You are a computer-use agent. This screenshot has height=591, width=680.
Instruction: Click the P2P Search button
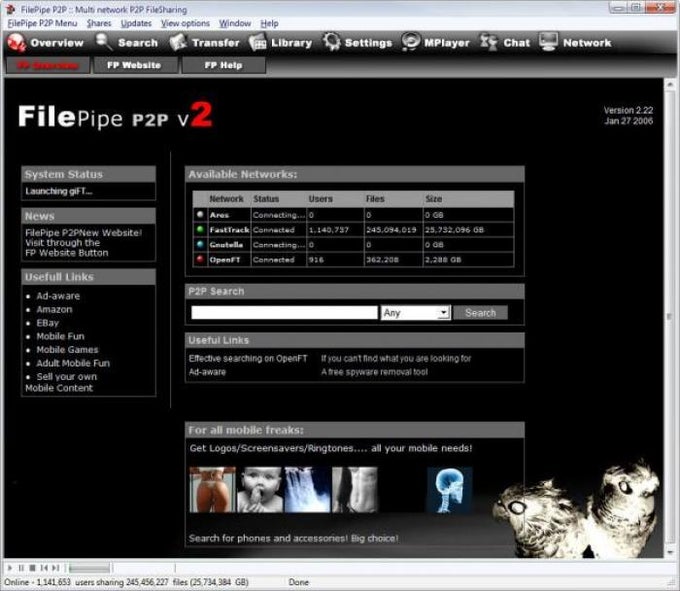click(x=480, y=313)
